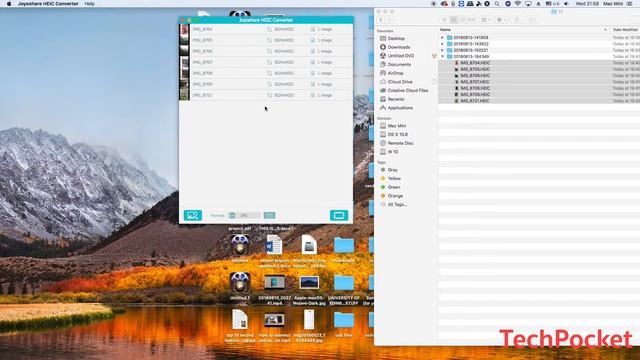640x360 pixels.
Task: Click the Green tag in Finder sidebar
Action: 393,187
